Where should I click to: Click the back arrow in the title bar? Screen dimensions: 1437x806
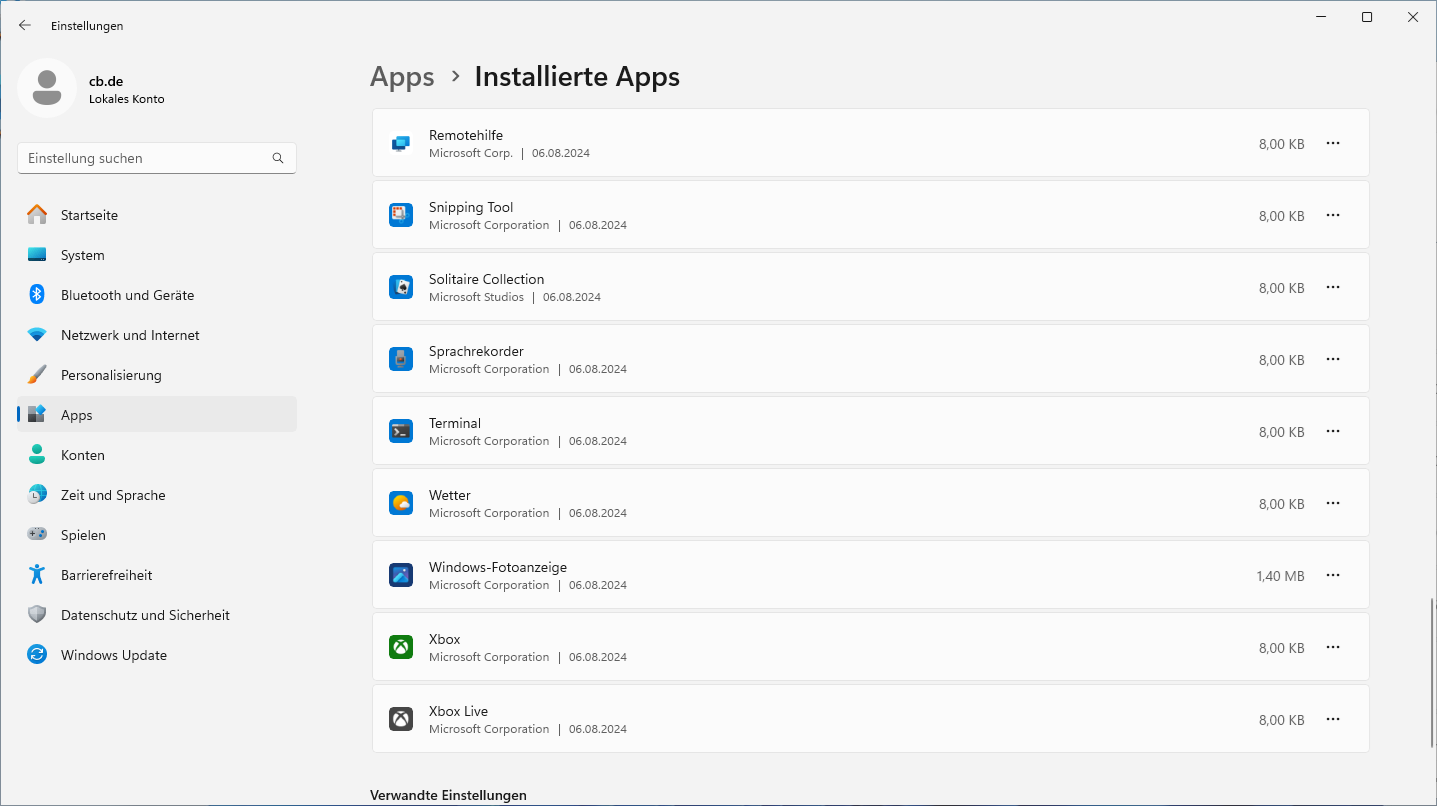pyautogui.click(x=25, y=25)
